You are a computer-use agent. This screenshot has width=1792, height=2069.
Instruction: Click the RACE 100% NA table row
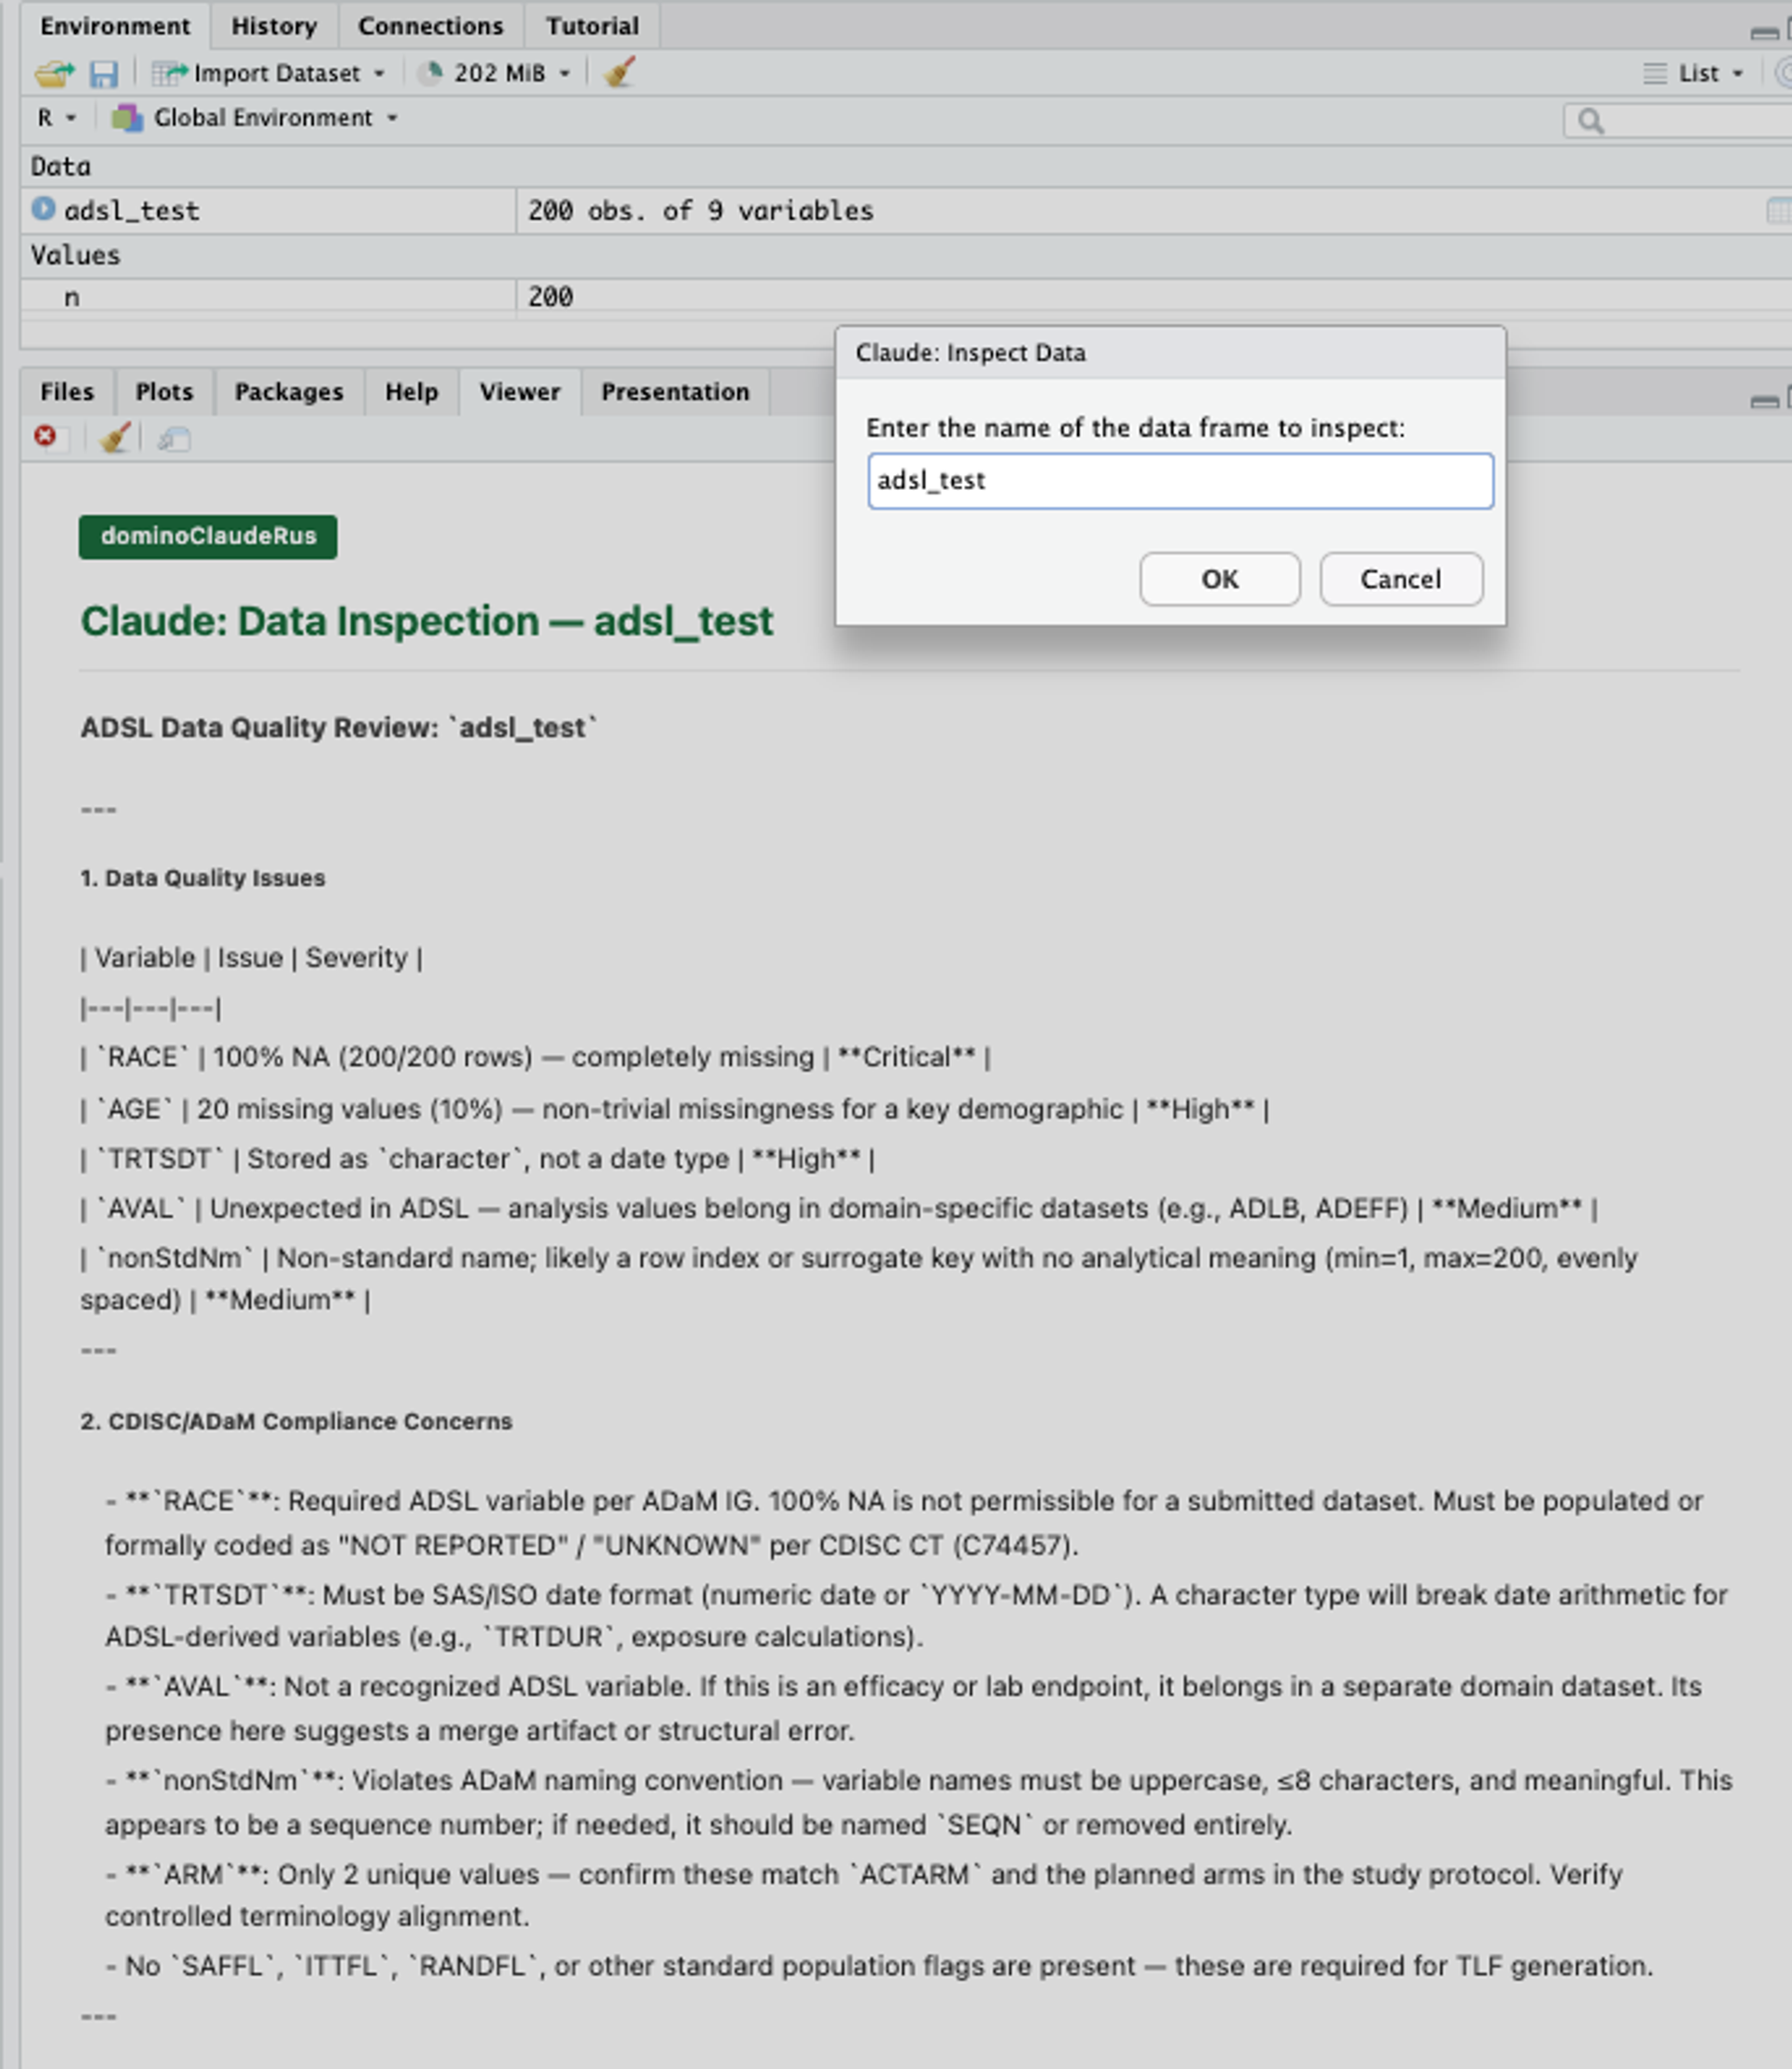[x=535, y=1057]
